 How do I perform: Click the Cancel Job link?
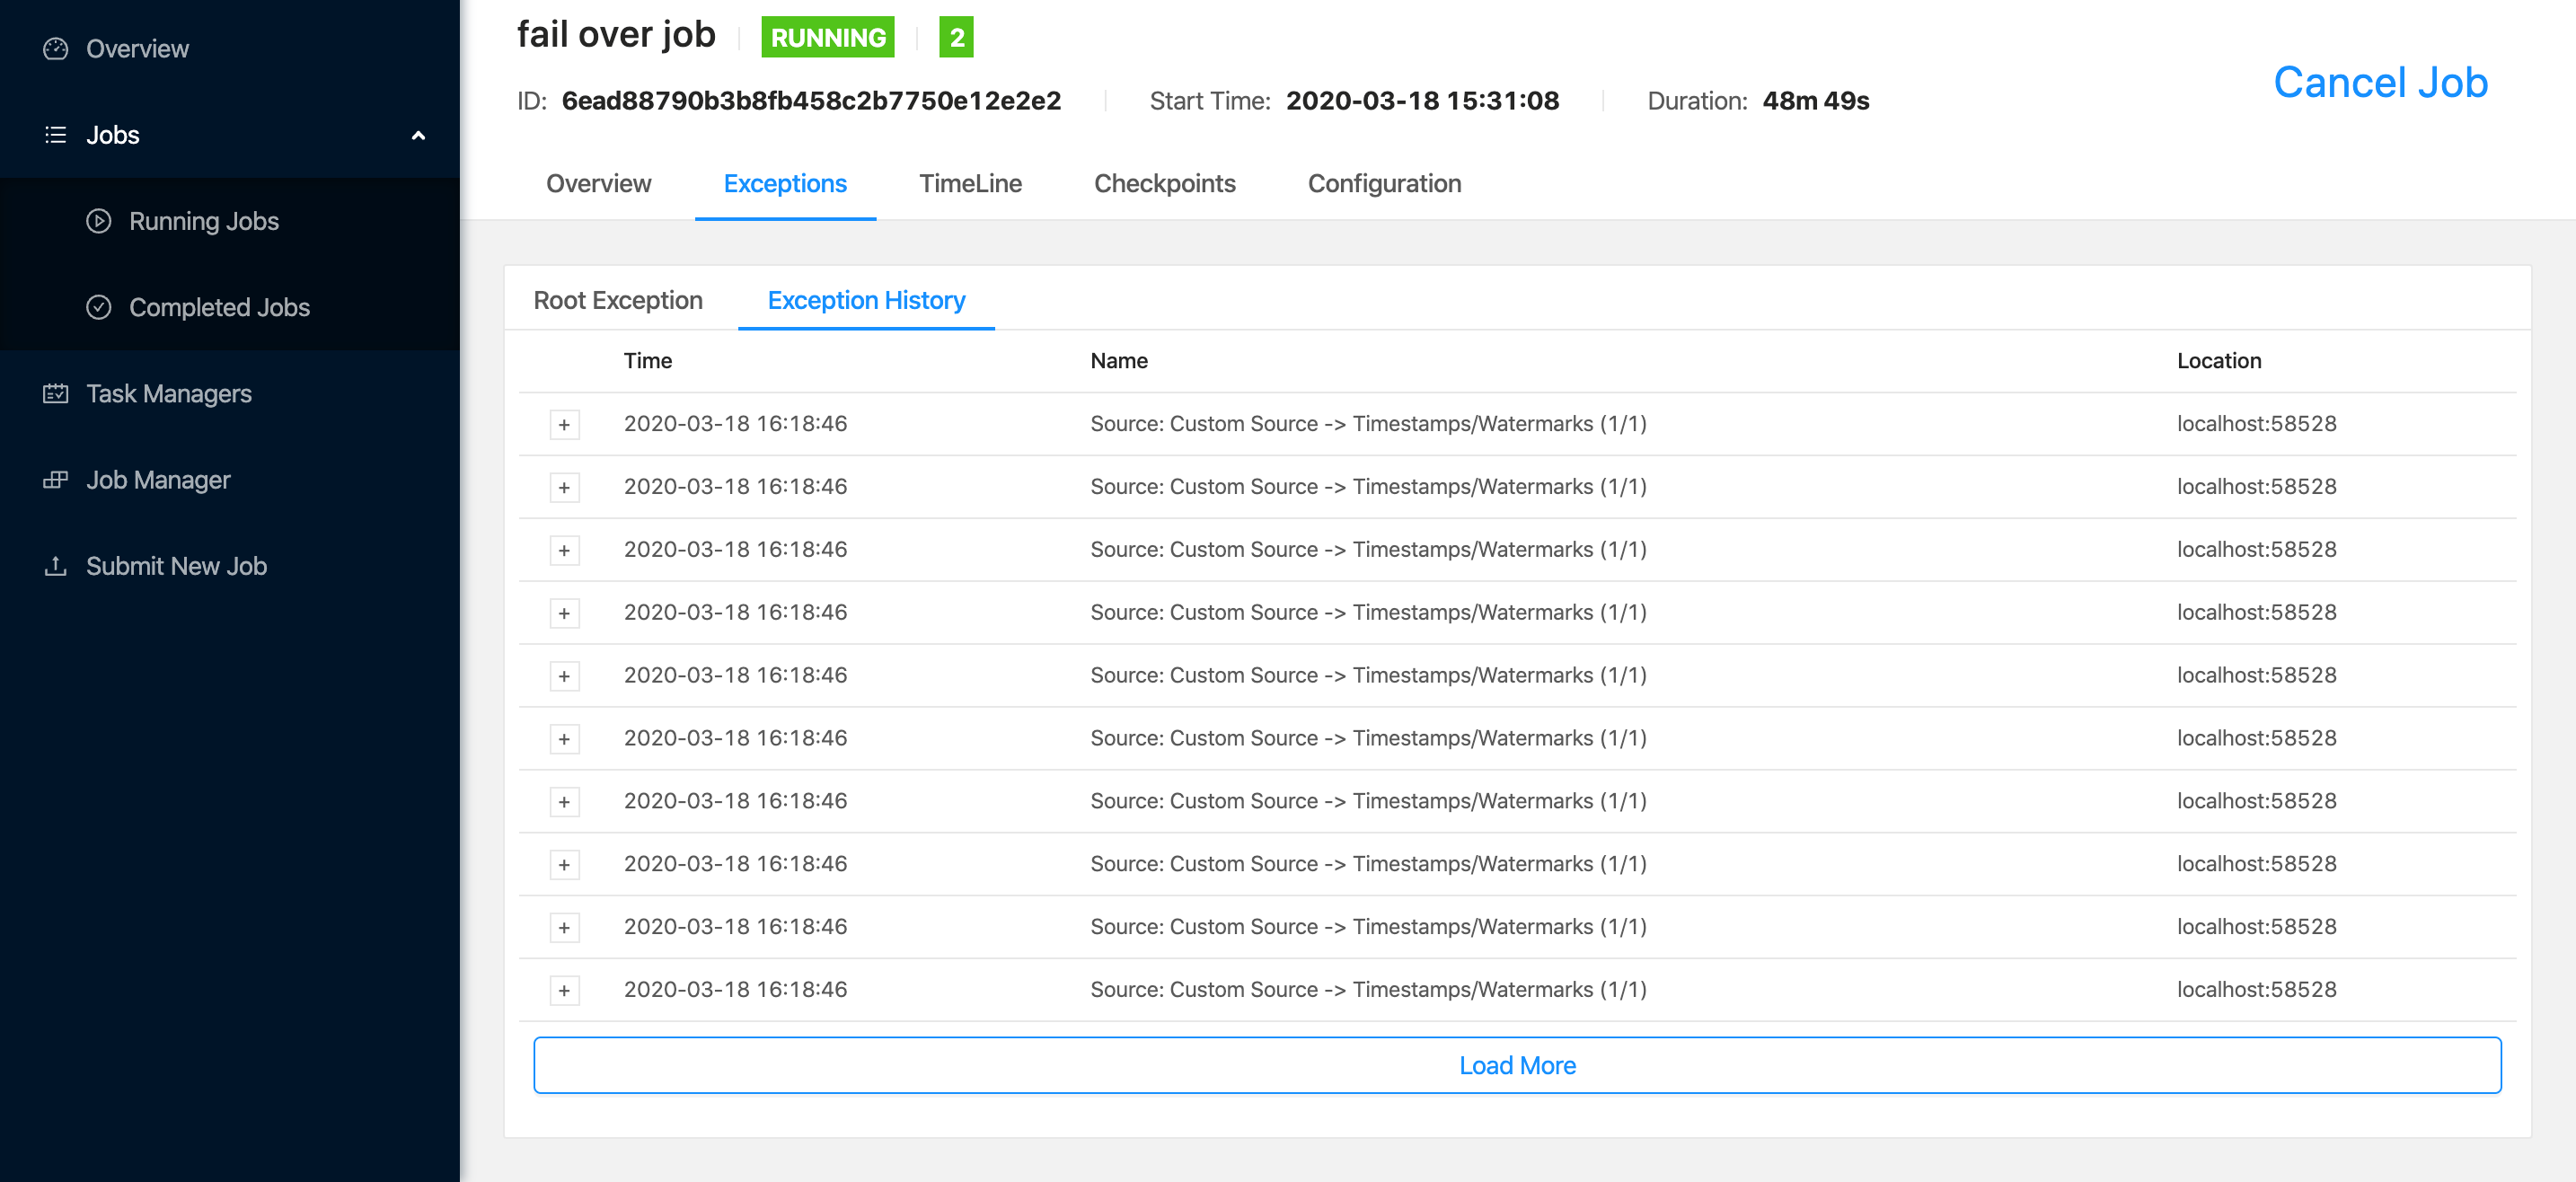point(2380,83)
